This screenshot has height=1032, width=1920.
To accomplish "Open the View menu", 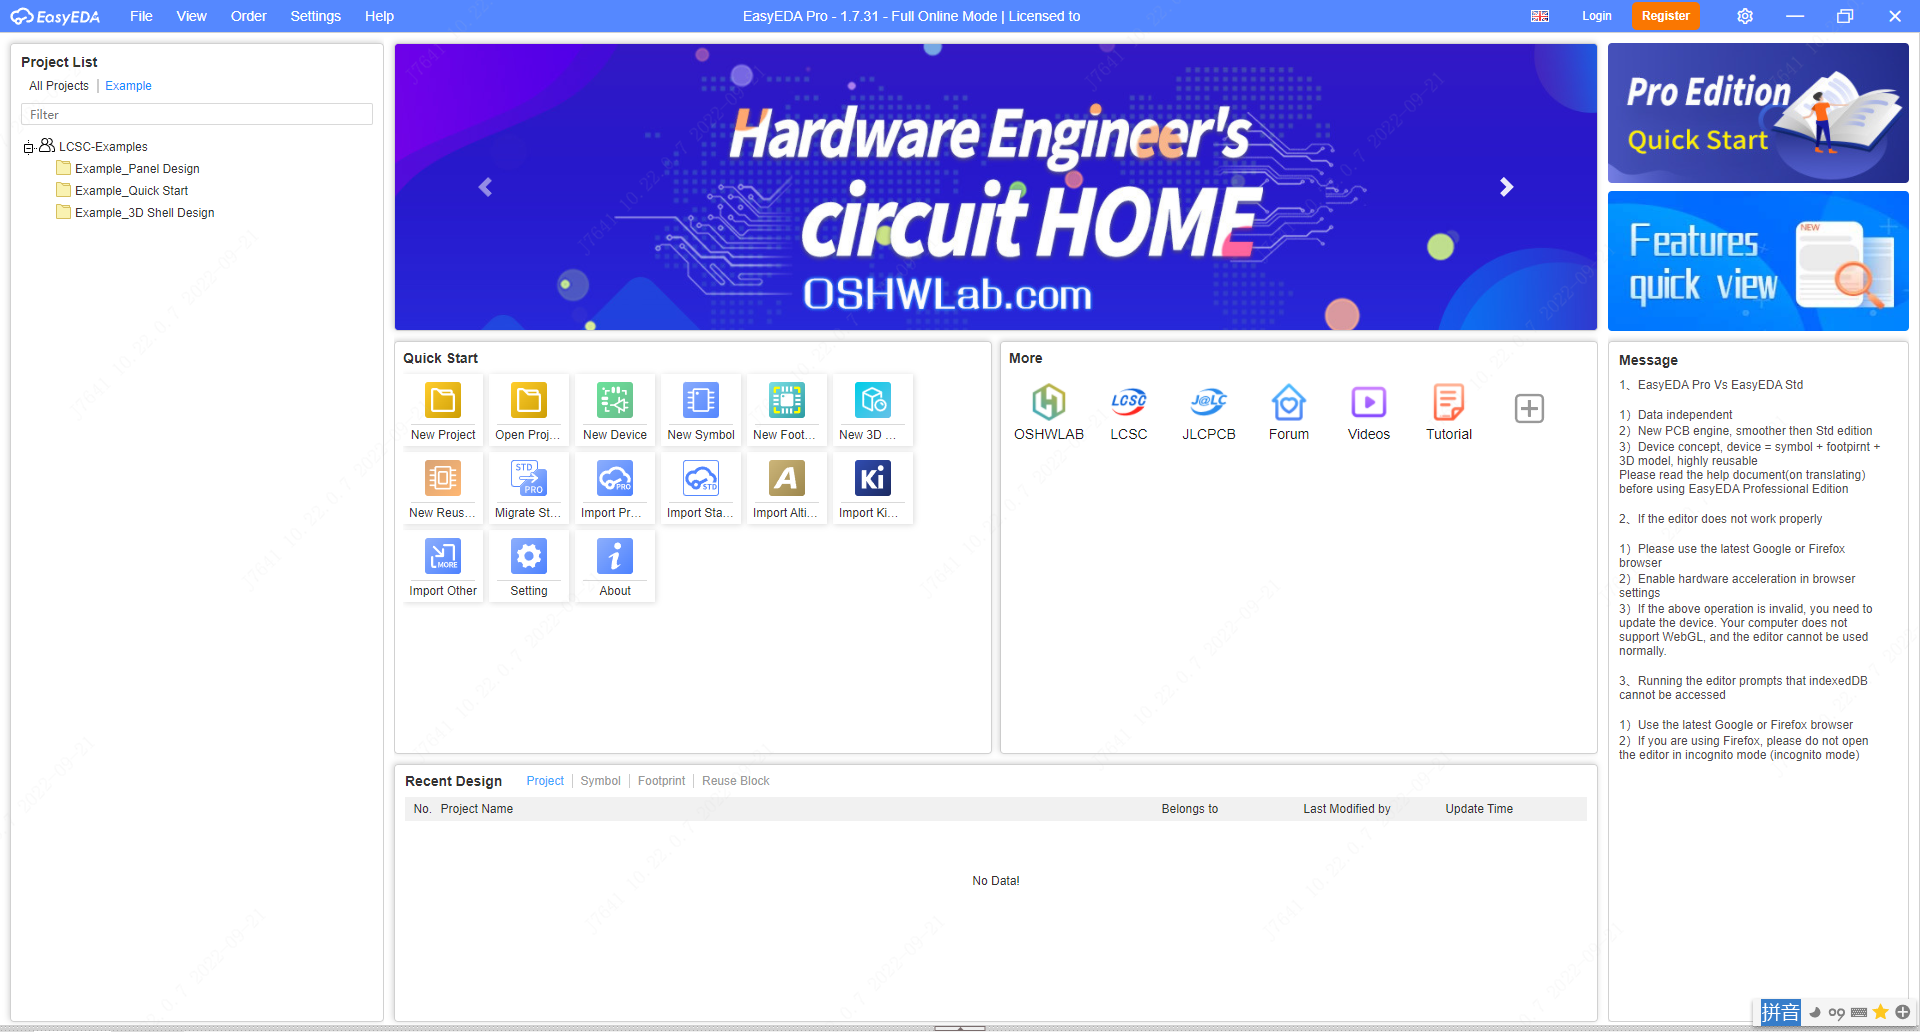I will [x=191, y=16].
